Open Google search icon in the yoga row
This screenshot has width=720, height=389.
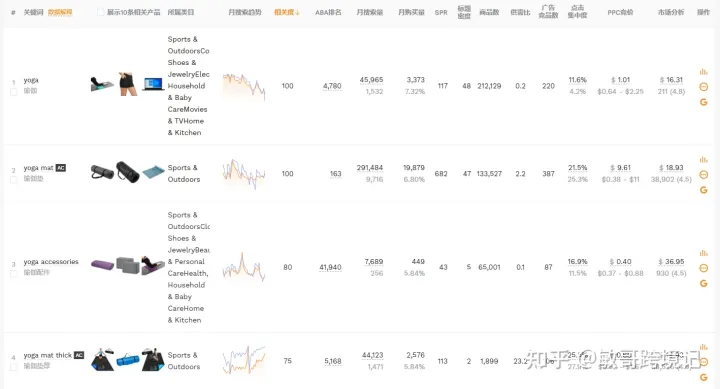coord(703,102)
